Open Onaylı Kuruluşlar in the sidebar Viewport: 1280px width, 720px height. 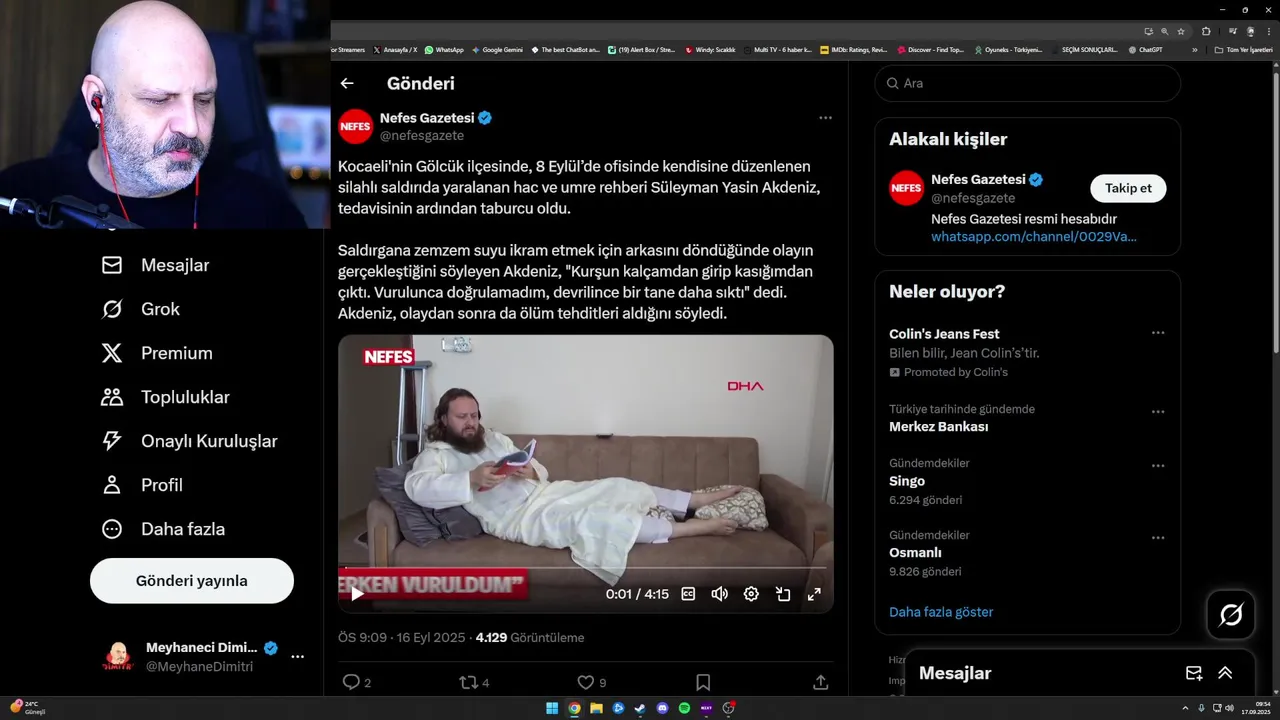click(189, 441)
